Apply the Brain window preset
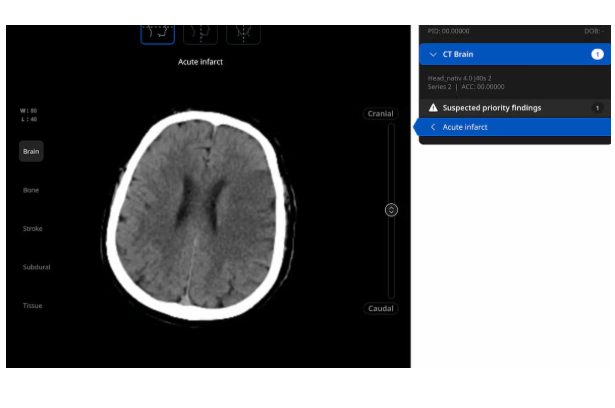This screenshot has height=408, width=615. [x=31, y=151]
